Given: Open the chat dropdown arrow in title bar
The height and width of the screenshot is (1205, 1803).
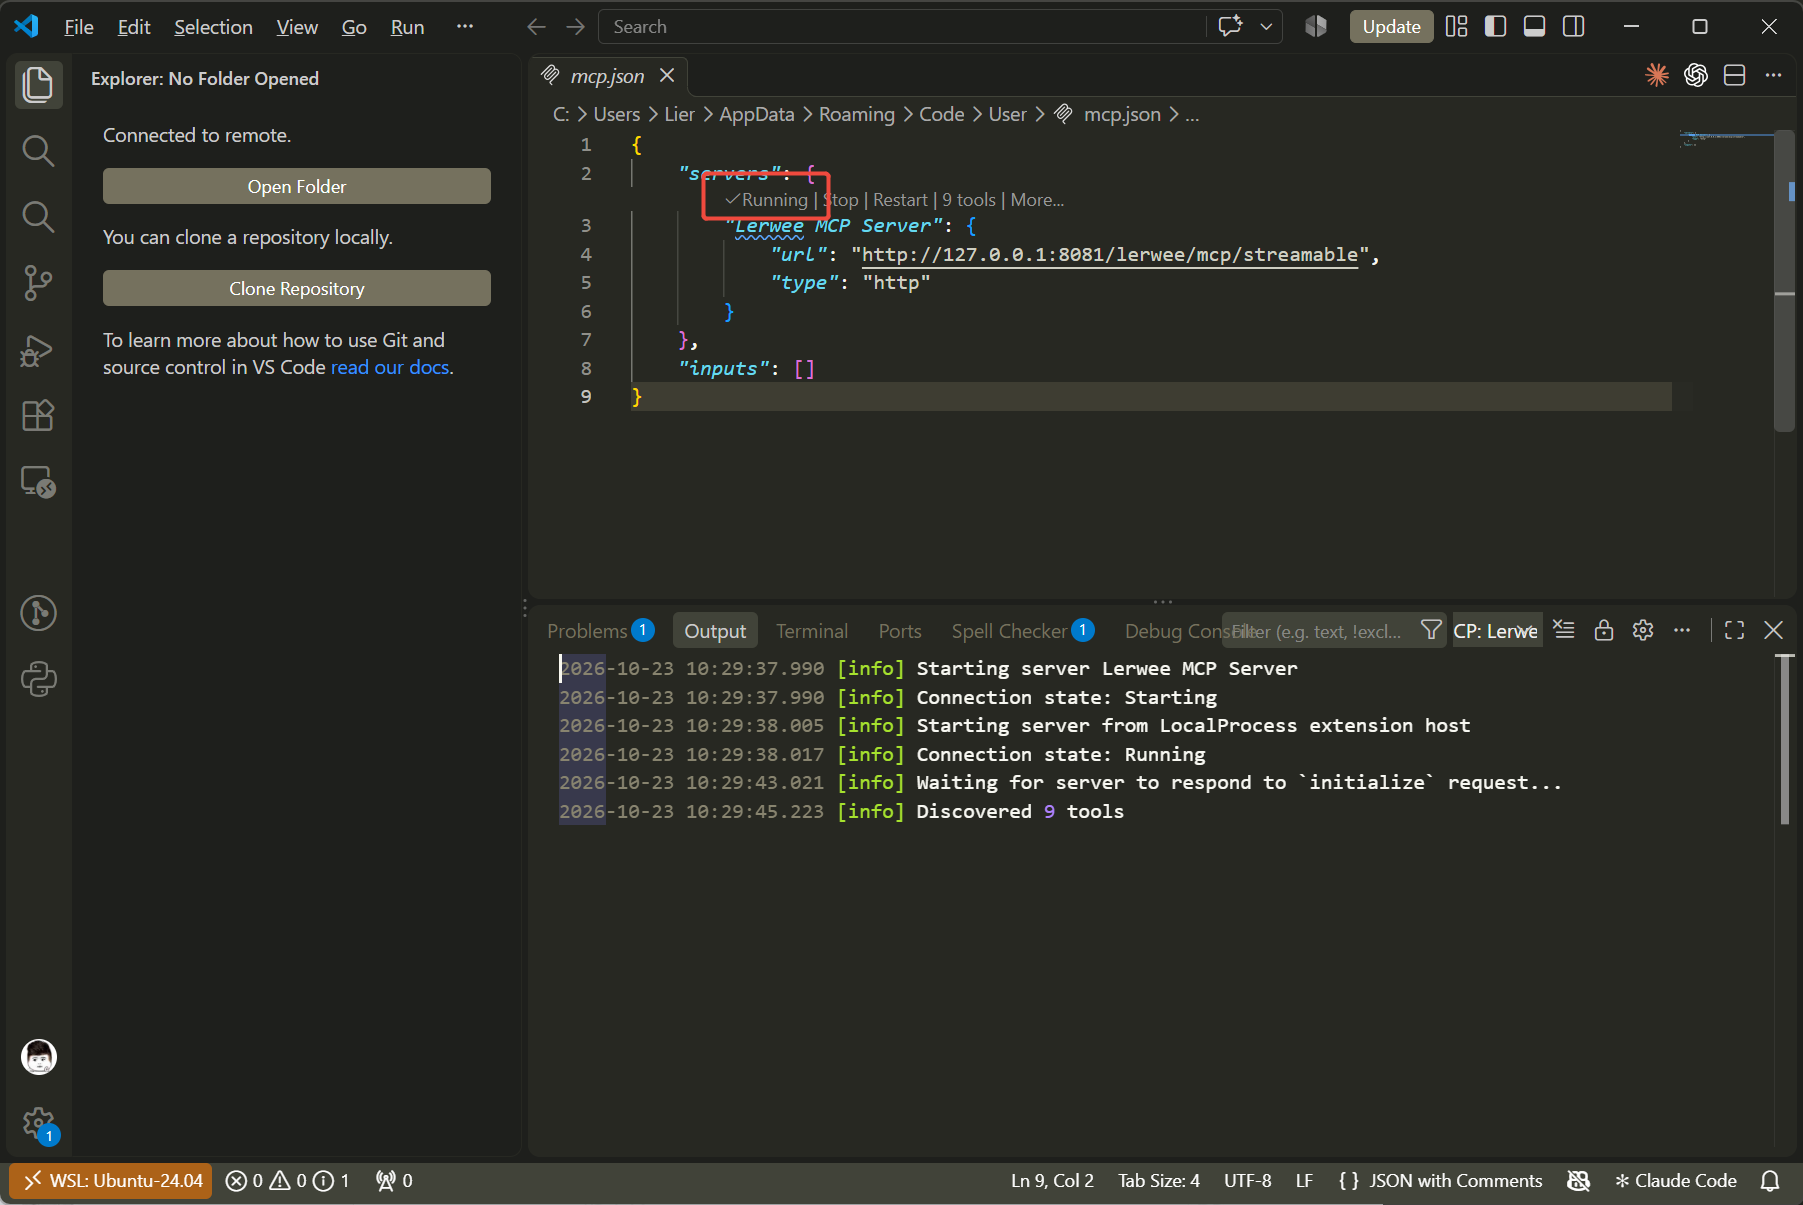Looking at the screenshot, I should click(1266, 27).
